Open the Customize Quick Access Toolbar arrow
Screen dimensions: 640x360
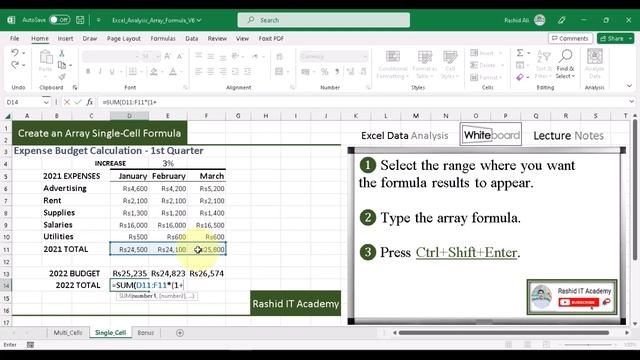pyautogui.click(x=98, y=20)
